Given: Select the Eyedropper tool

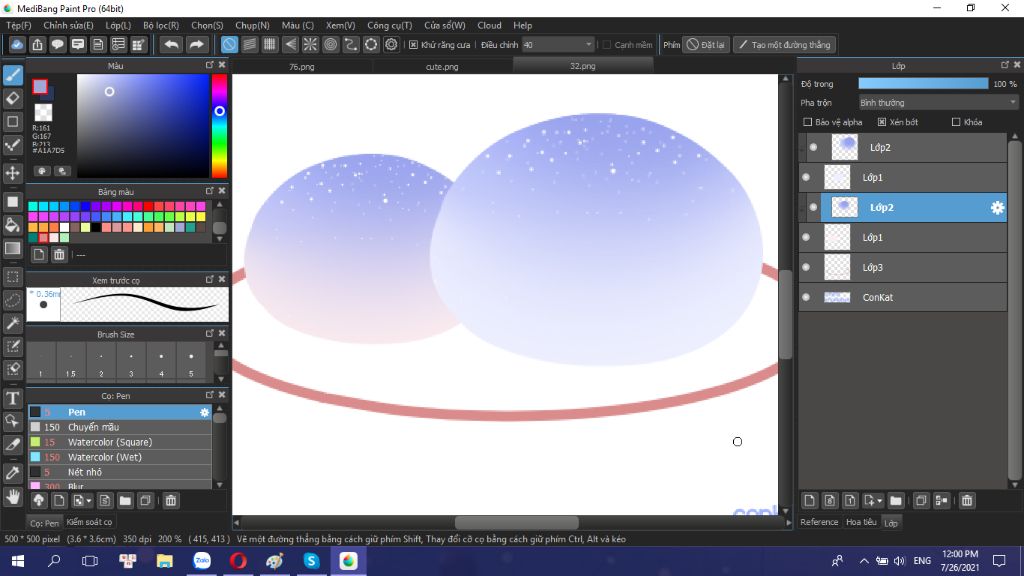Looking at the screenshot, I should (13, 473).
